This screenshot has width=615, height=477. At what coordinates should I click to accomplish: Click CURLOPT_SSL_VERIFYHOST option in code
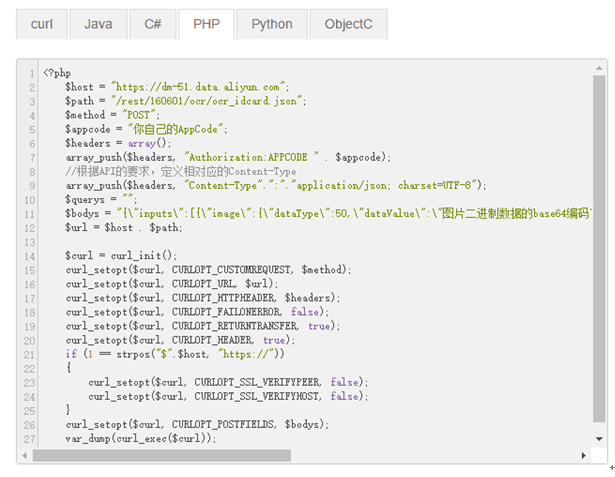coord(257,396)
